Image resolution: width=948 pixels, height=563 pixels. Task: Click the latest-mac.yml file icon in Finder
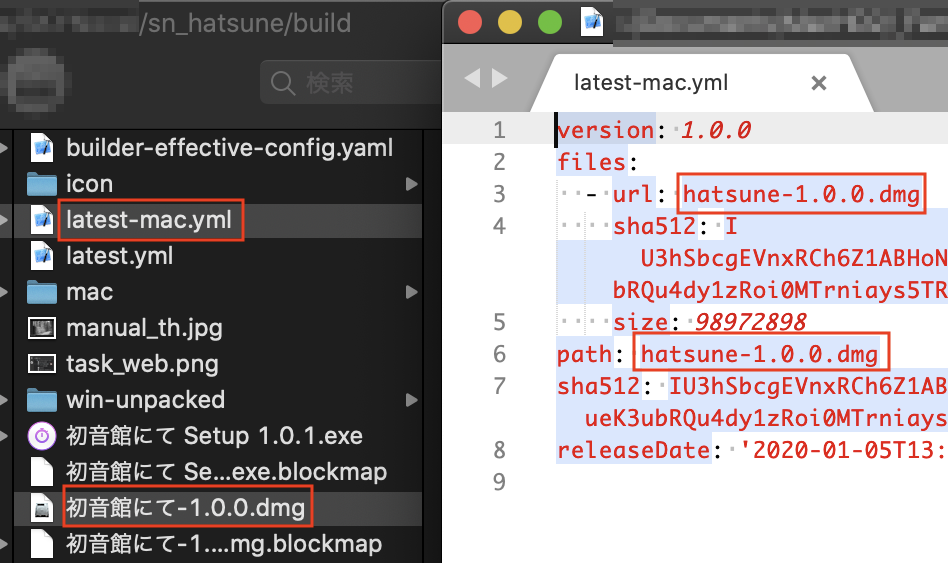click(42, 220)
